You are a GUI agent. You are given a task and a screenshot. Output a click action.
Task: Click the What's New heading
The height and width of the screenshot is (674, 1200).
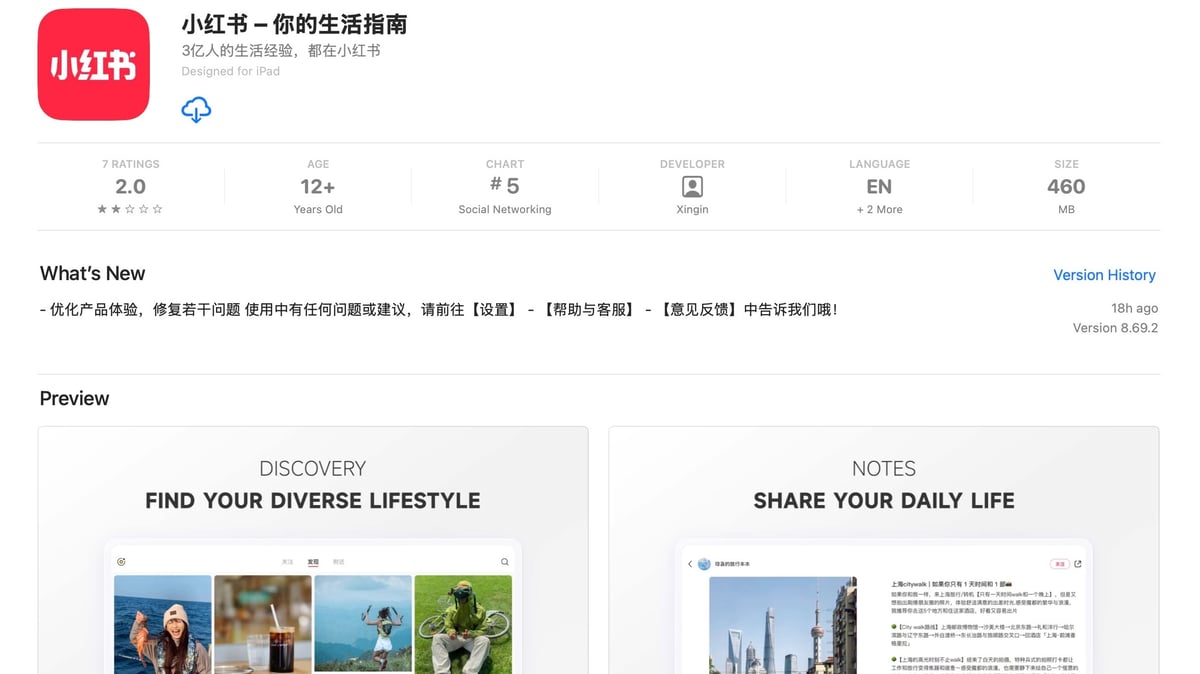pos(92,274)
